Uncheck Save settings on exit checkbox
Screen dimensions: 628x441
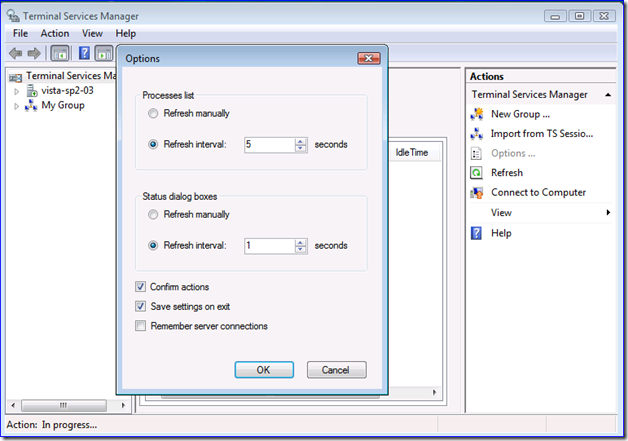click(x=140, y=306)
